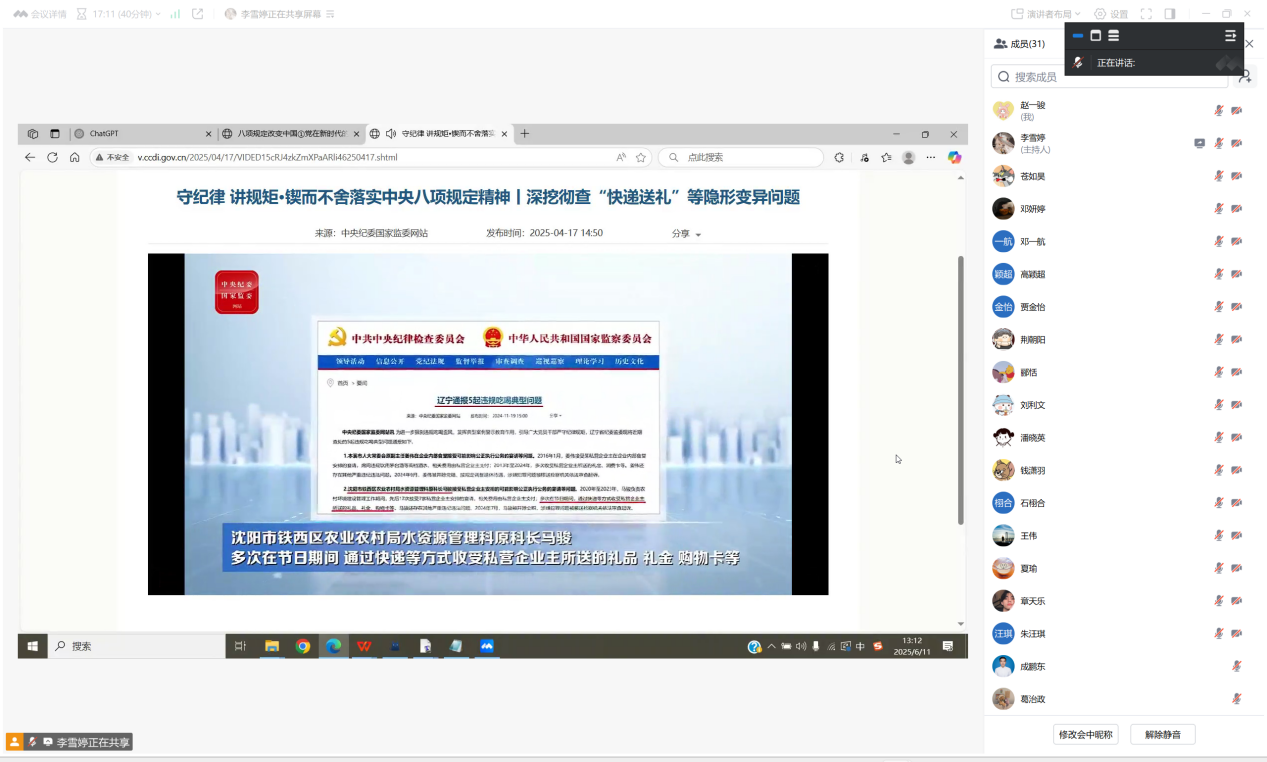This screenshot has height=762, width=1267.
Task: Click the expand icon in floating speaker bar
Action: [x=1230, y=36]
